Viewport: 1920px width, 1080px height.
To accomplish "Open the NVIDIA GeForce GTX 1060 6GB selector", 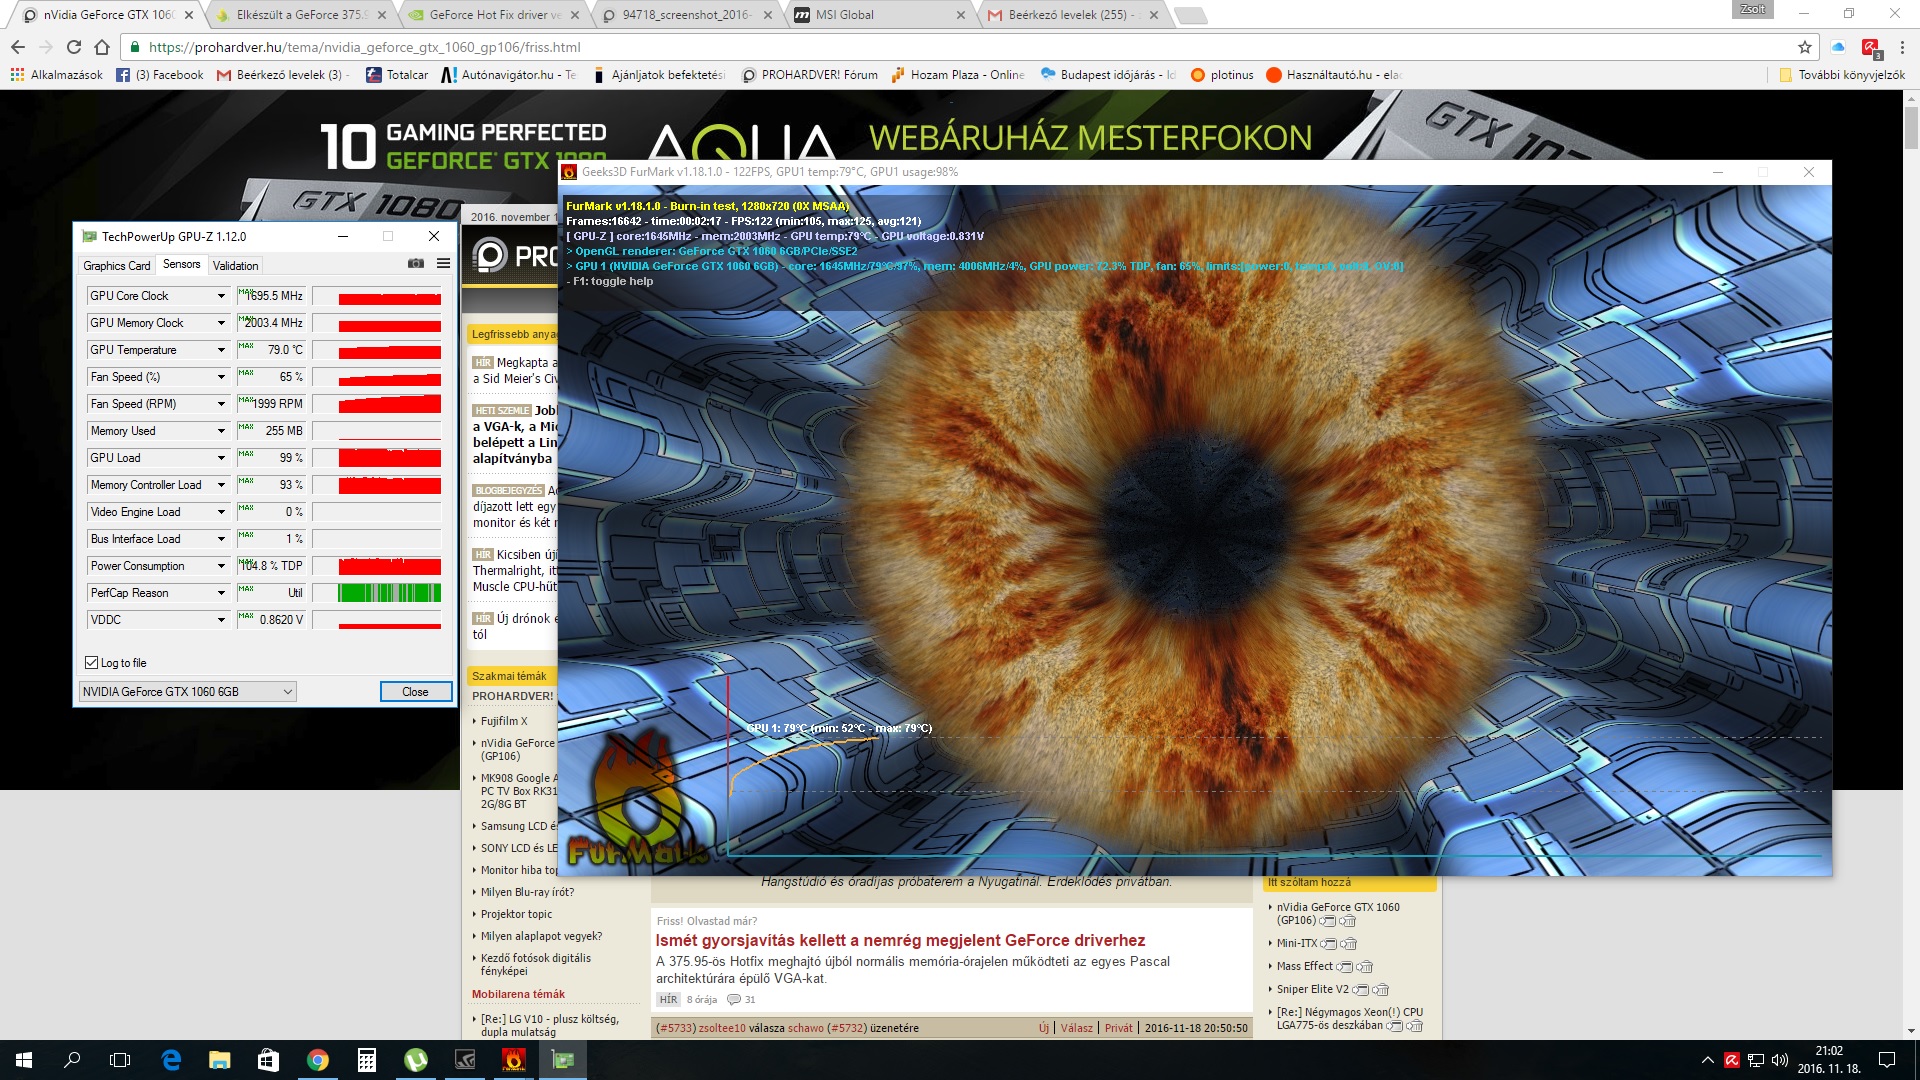I will point(188,692).
